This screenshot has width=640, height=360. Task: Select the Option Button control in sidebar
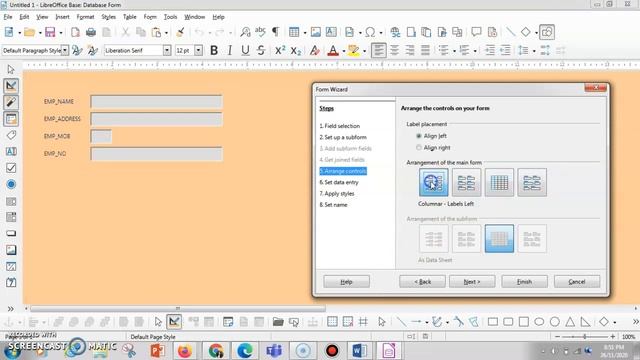[11, 184]
